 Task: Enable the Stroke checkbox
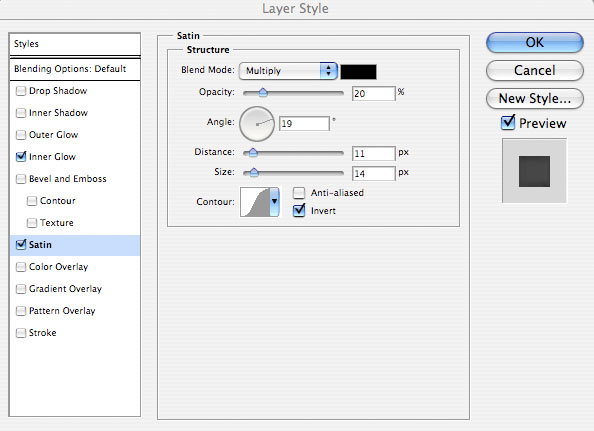pyautogui.click(x=21, y=333)
